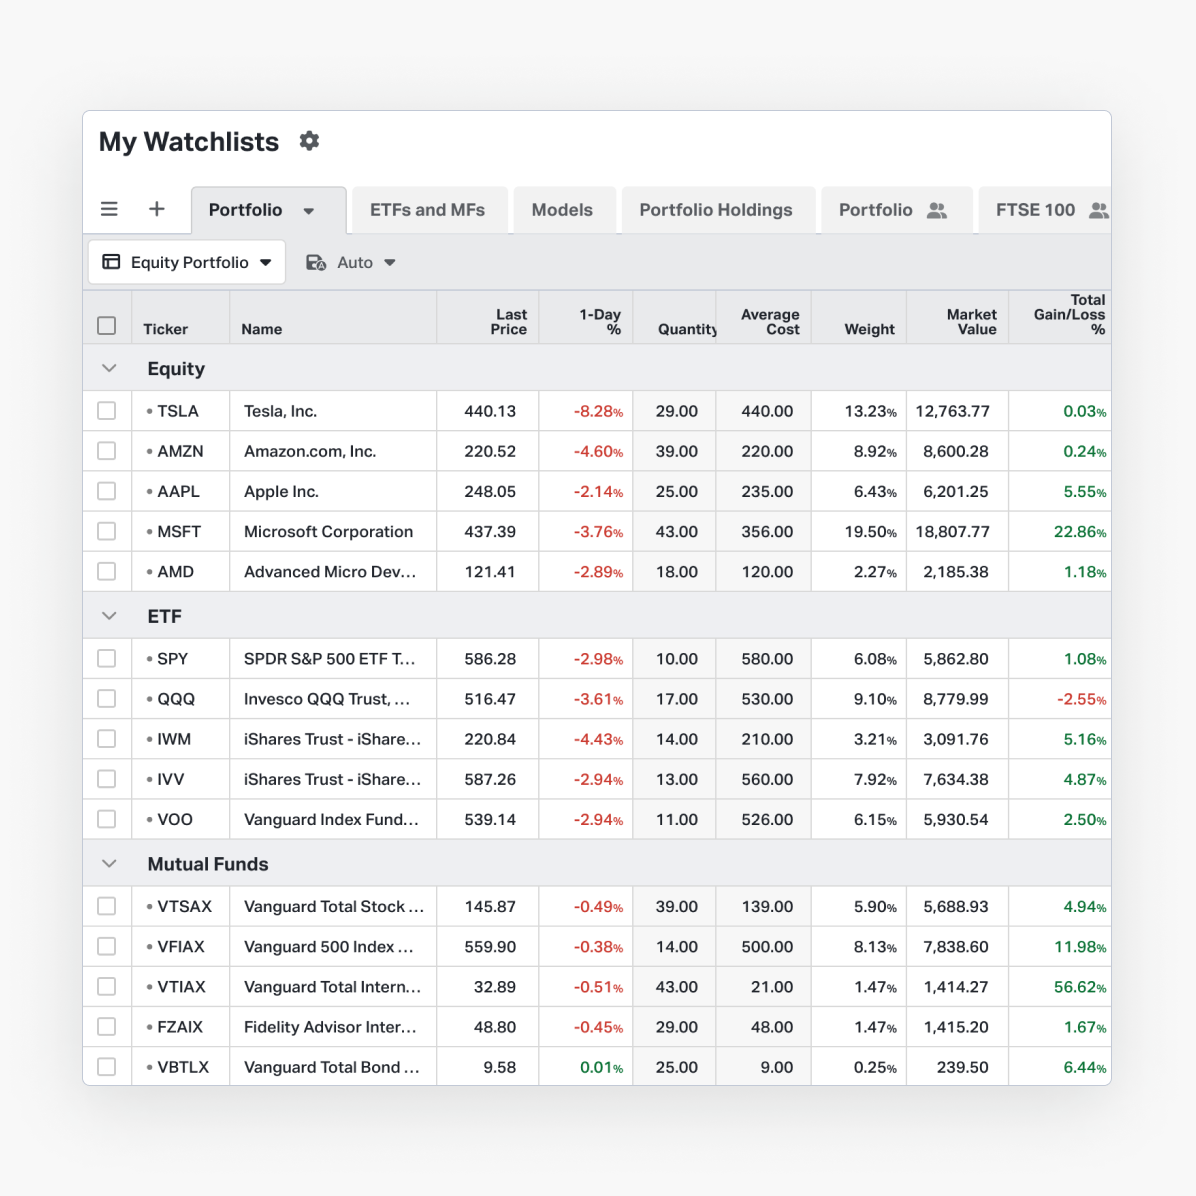Open the Equity Portfolio view dropdown
This screenshot has height=1196, width=1196.
266,262
